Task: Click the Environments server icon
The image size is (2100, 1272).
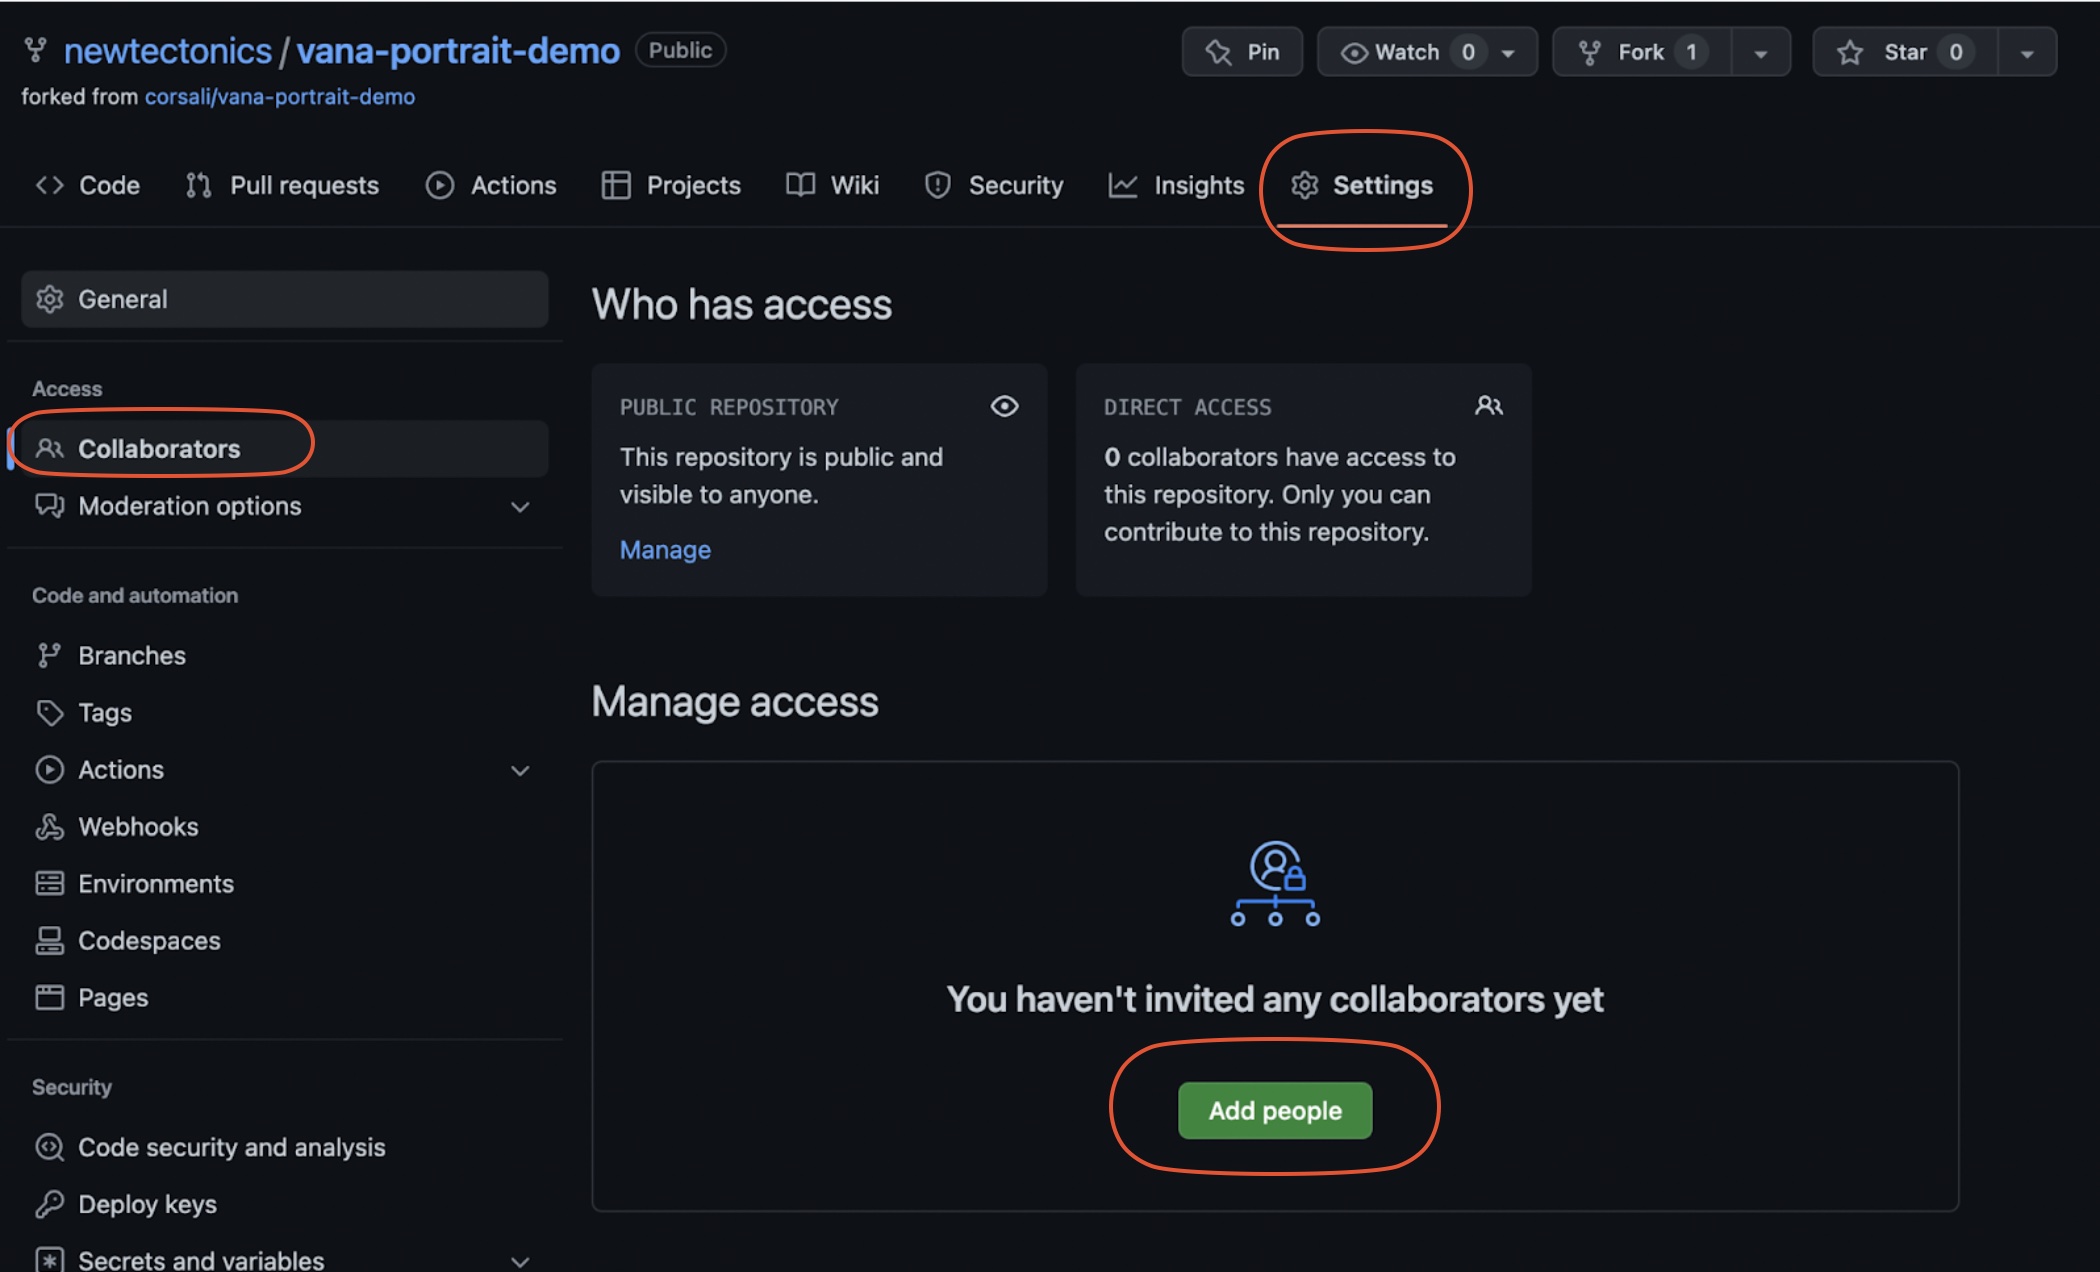Action: click(x=49, y=884)
